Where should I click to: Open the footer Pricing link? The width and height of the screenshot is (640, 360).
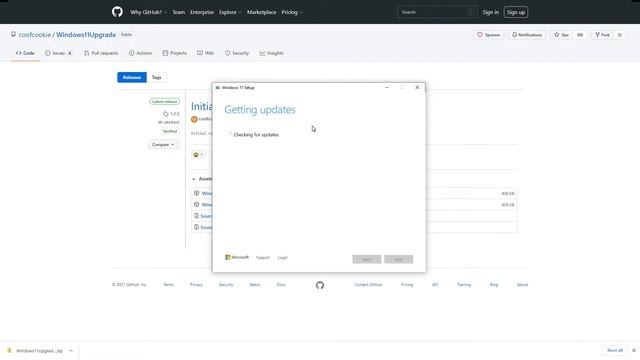[x=407, y=284]
